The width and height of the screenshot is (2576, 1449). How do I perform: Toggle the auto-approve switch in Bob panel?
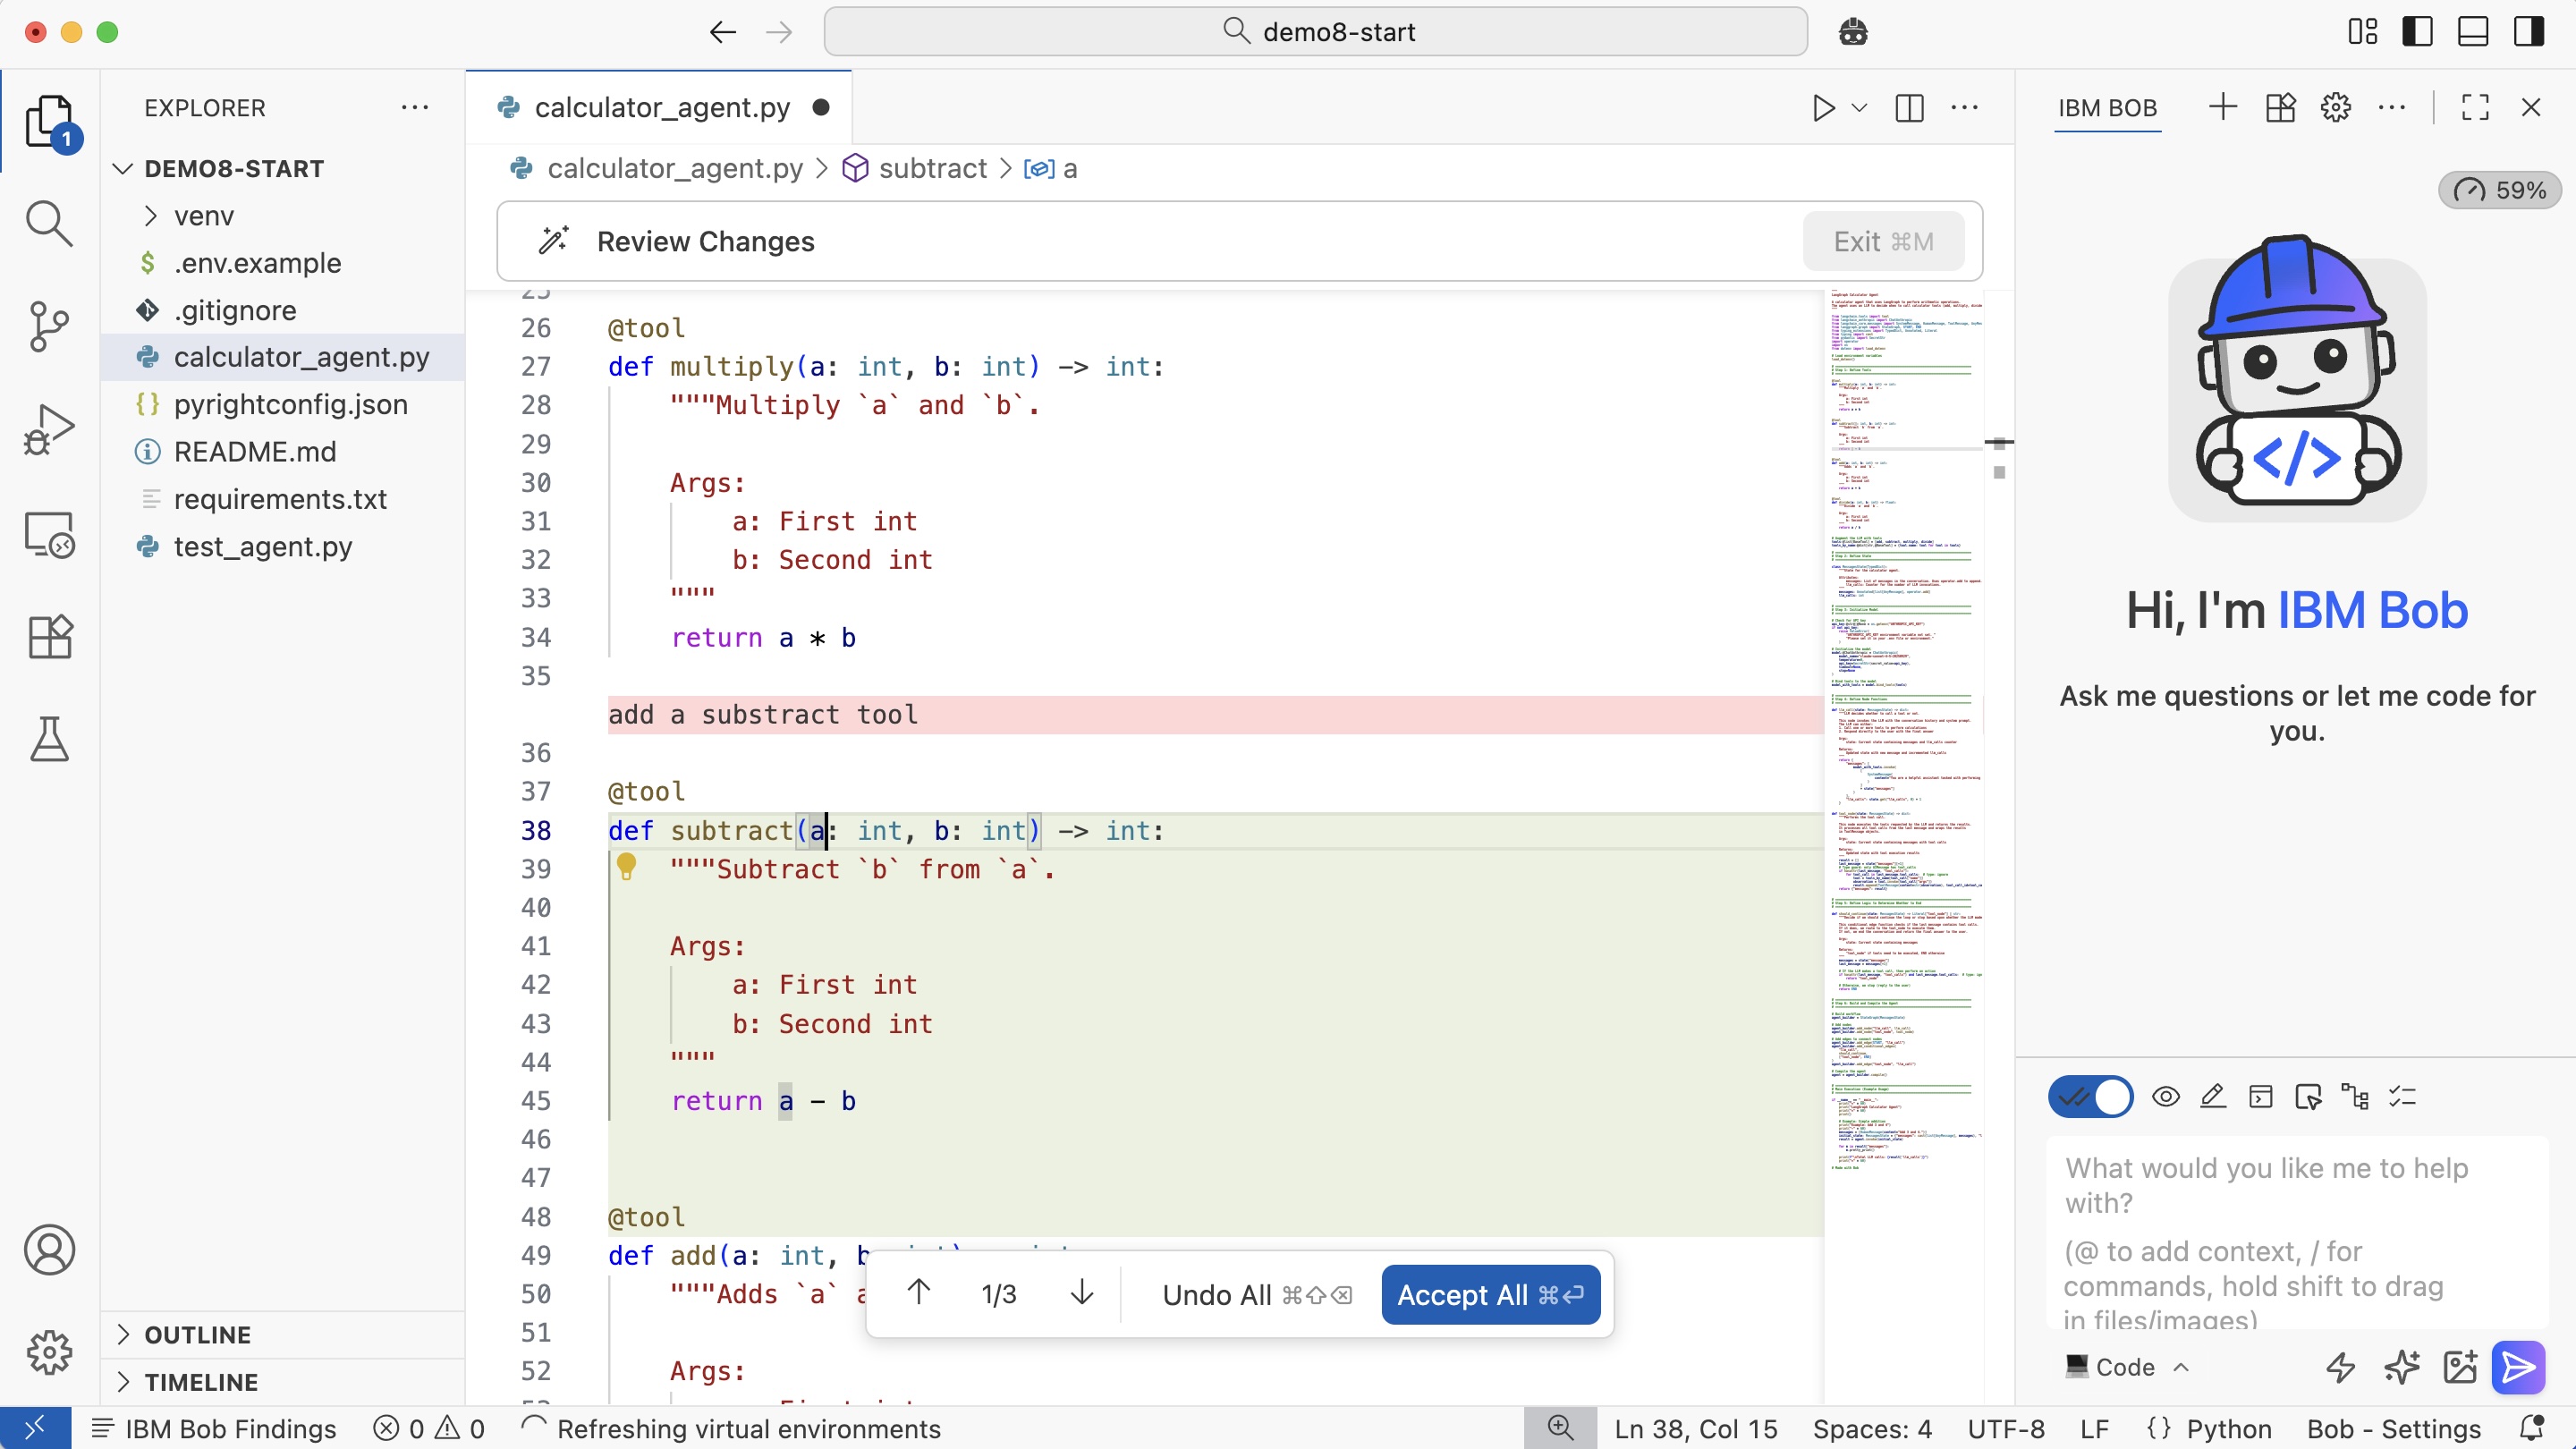coord(2090,1097)
